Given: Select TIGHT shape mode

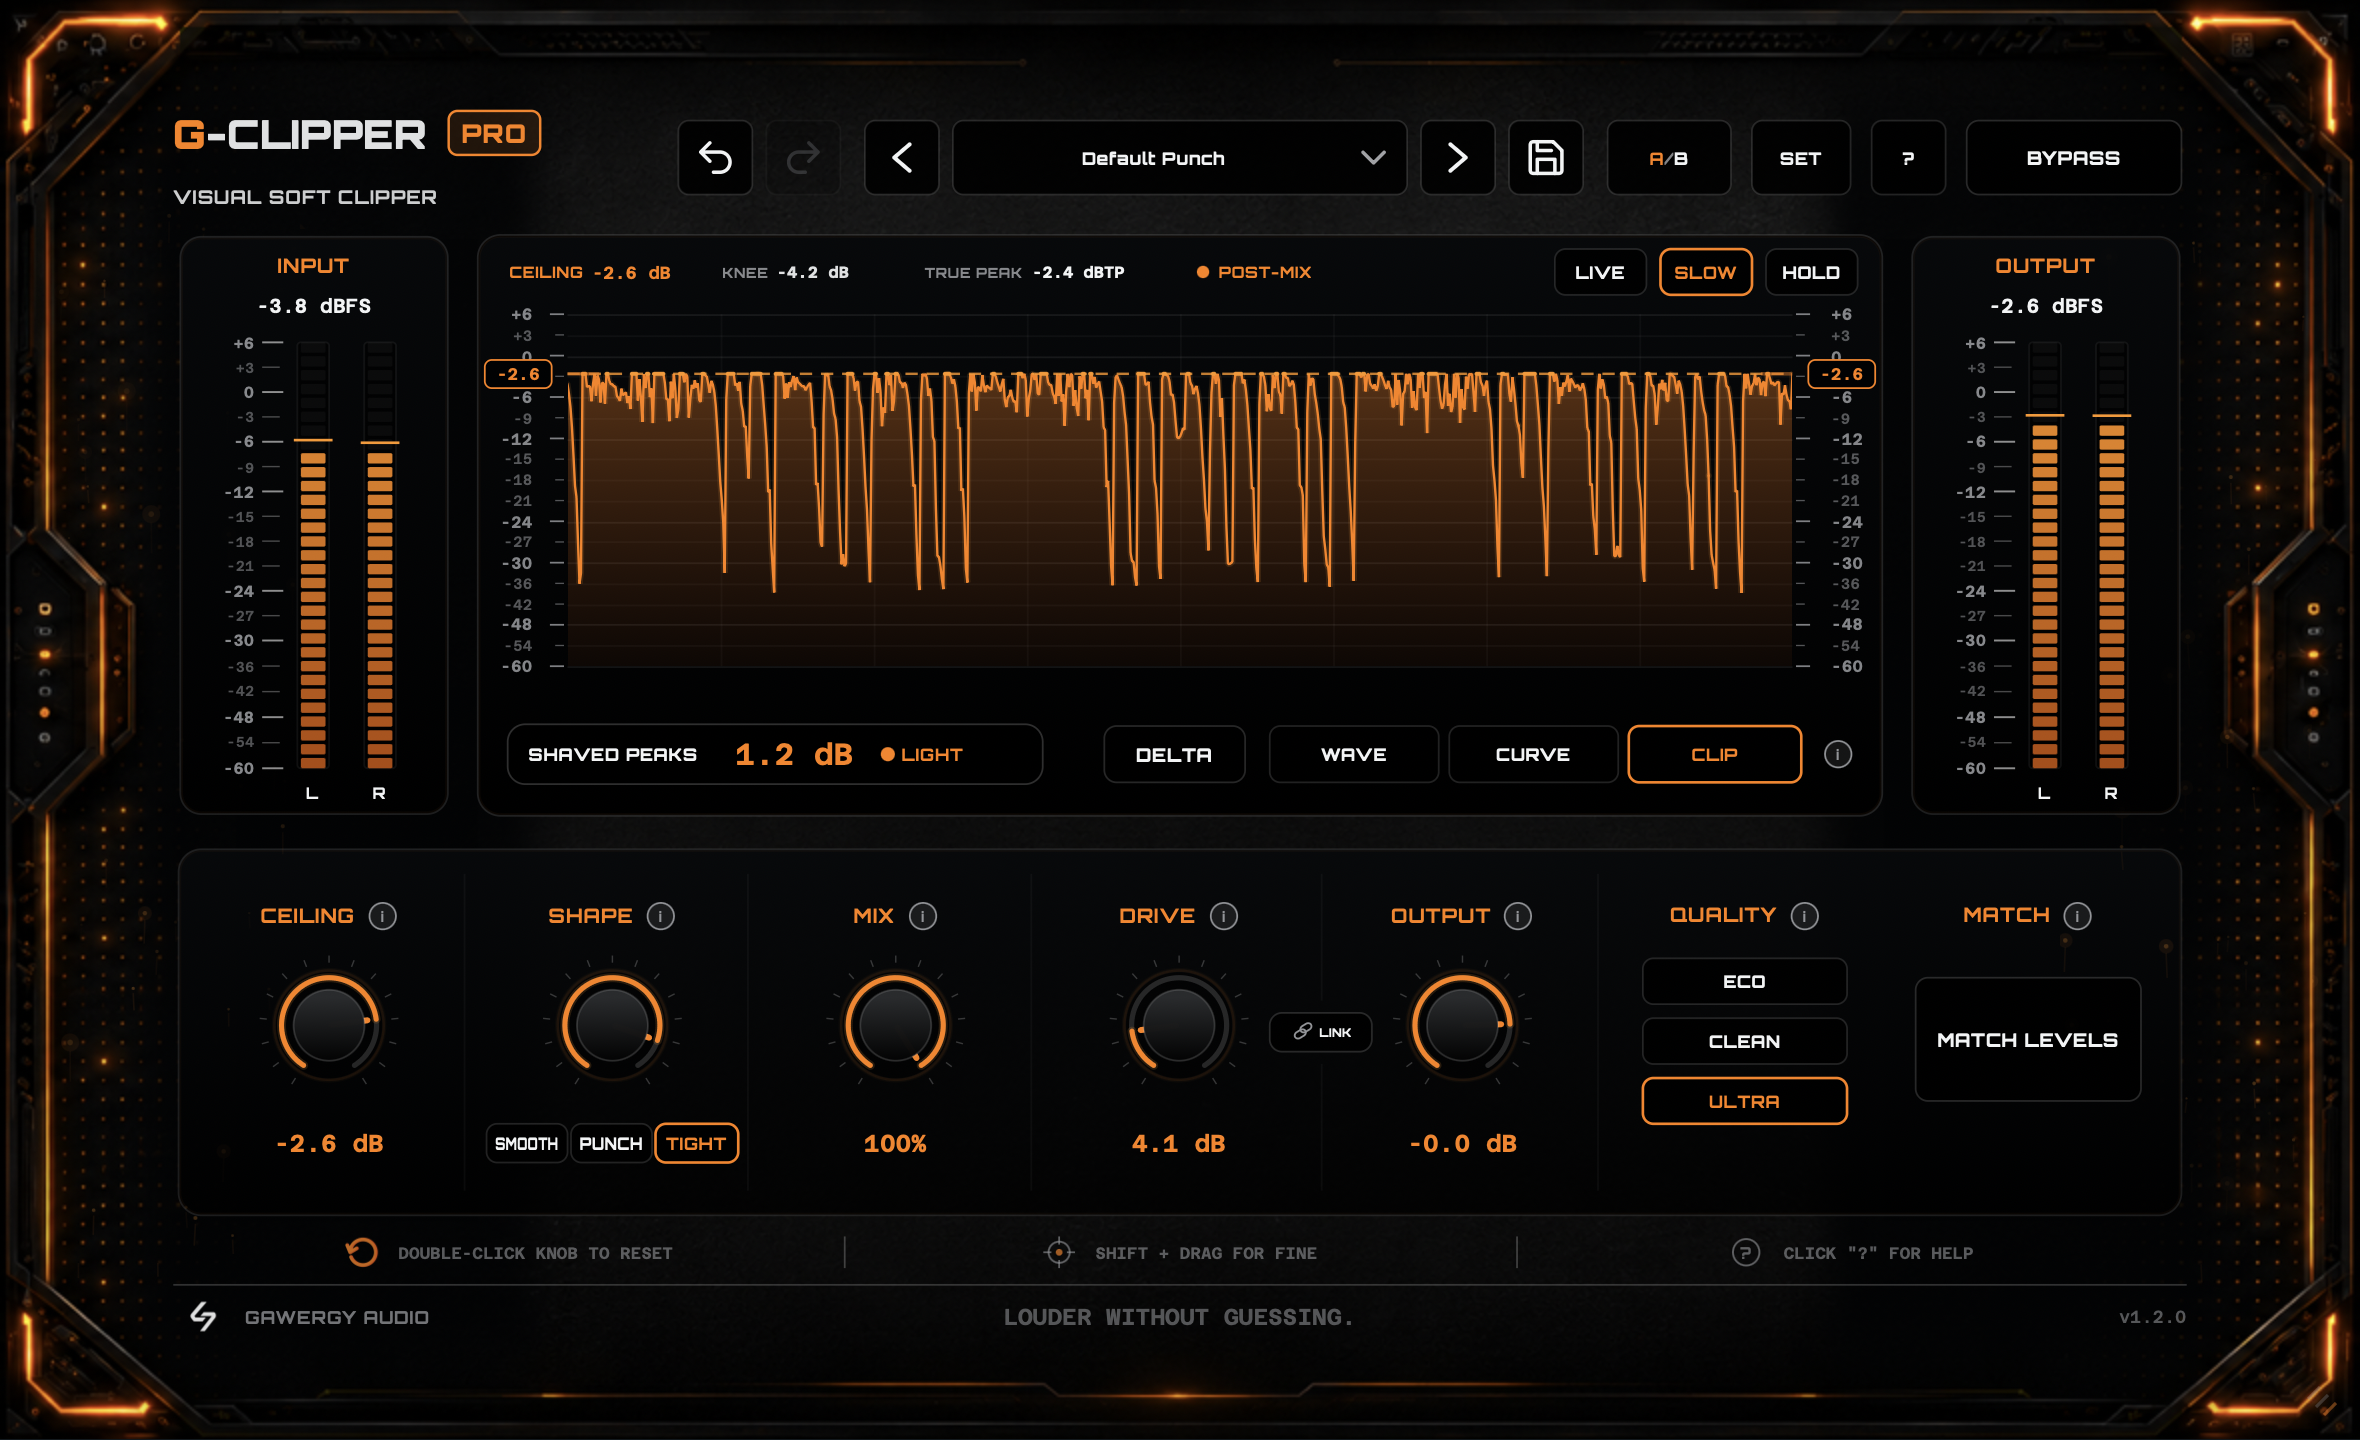Looking at the screenshot, I should (696, 1143).
